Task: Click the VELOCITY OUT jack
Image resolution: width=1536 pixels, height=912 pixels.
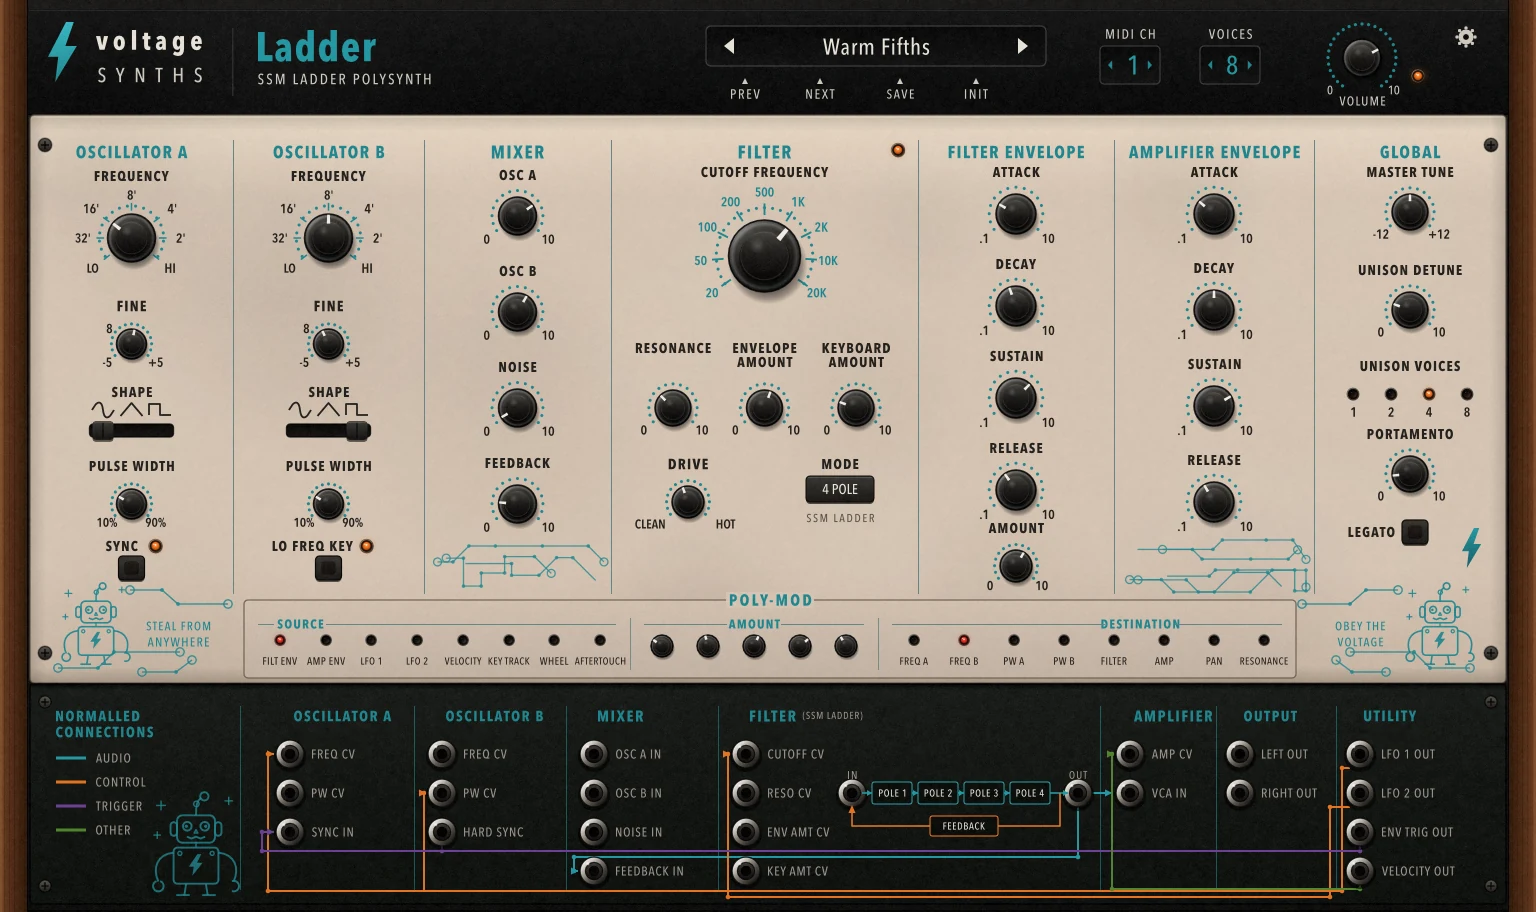Action: [x=1360, y=871]
